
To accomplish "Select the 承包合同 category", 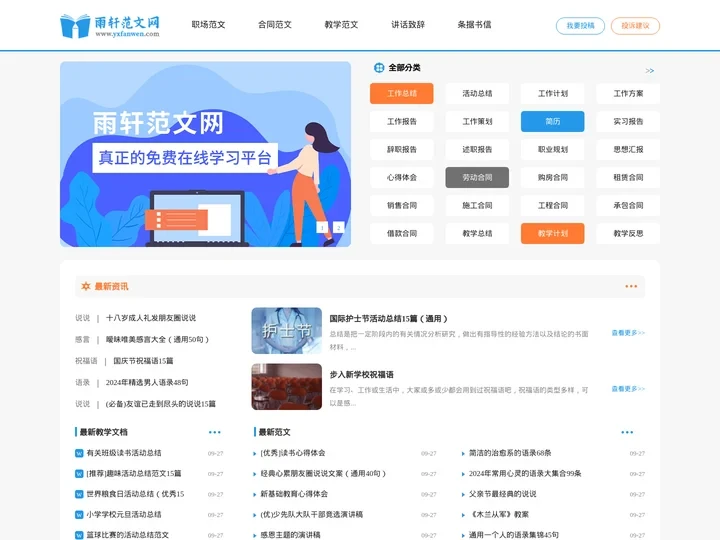I will click(x=628, y=206).
